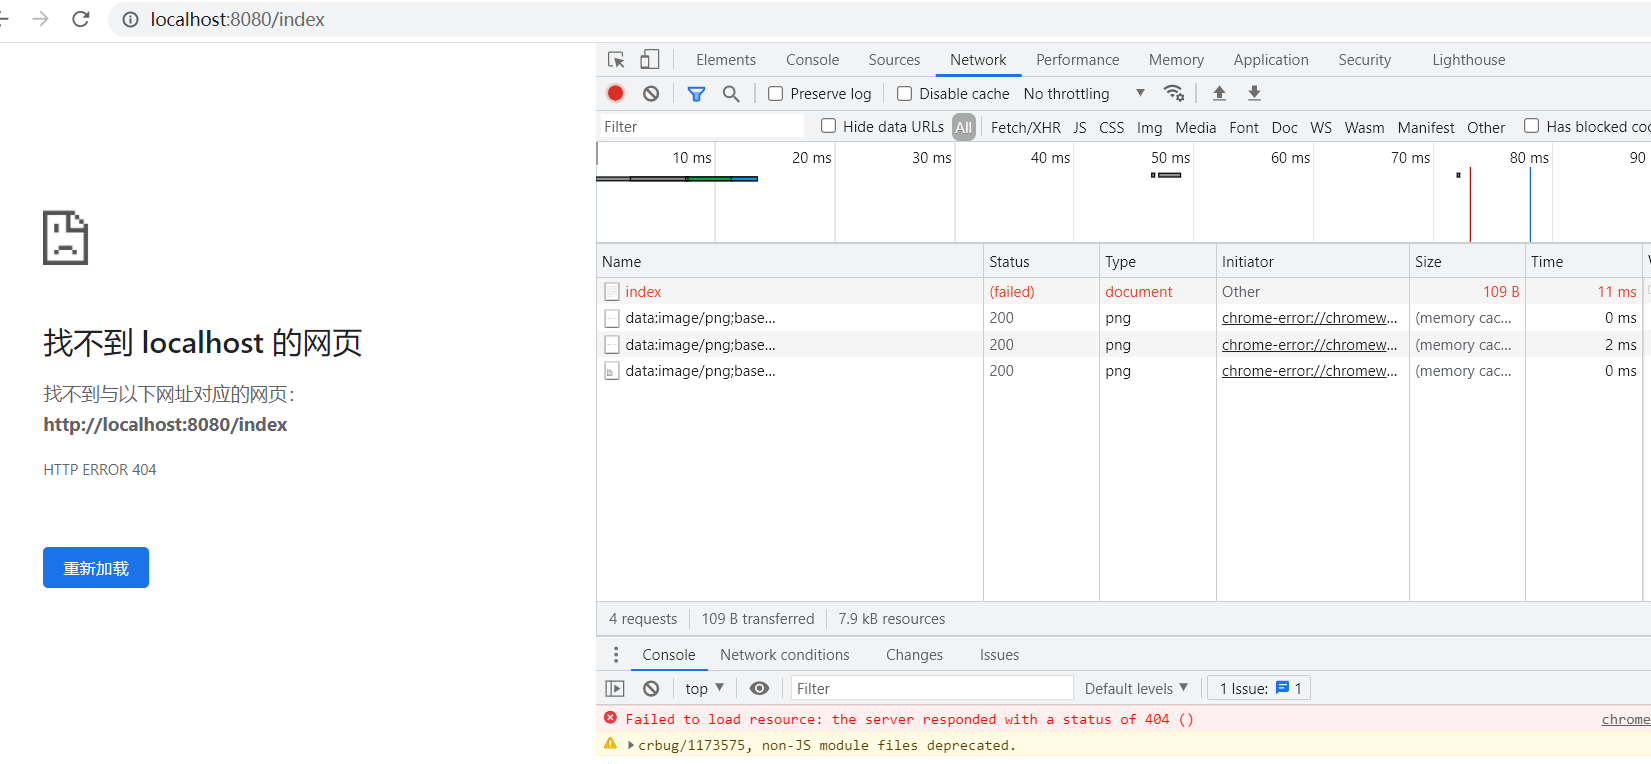Filter requests by WS type

1321,127
